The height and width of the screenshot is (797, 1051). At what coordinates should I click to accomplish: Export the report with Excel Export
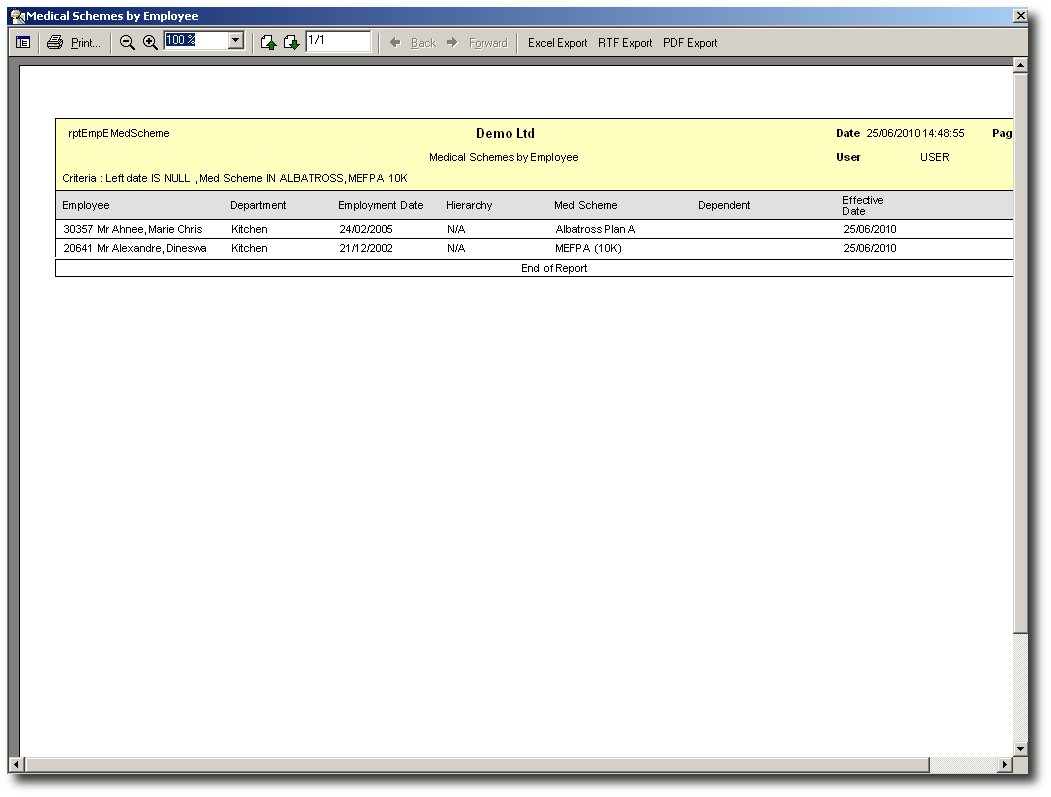click(x=557, y=43)
